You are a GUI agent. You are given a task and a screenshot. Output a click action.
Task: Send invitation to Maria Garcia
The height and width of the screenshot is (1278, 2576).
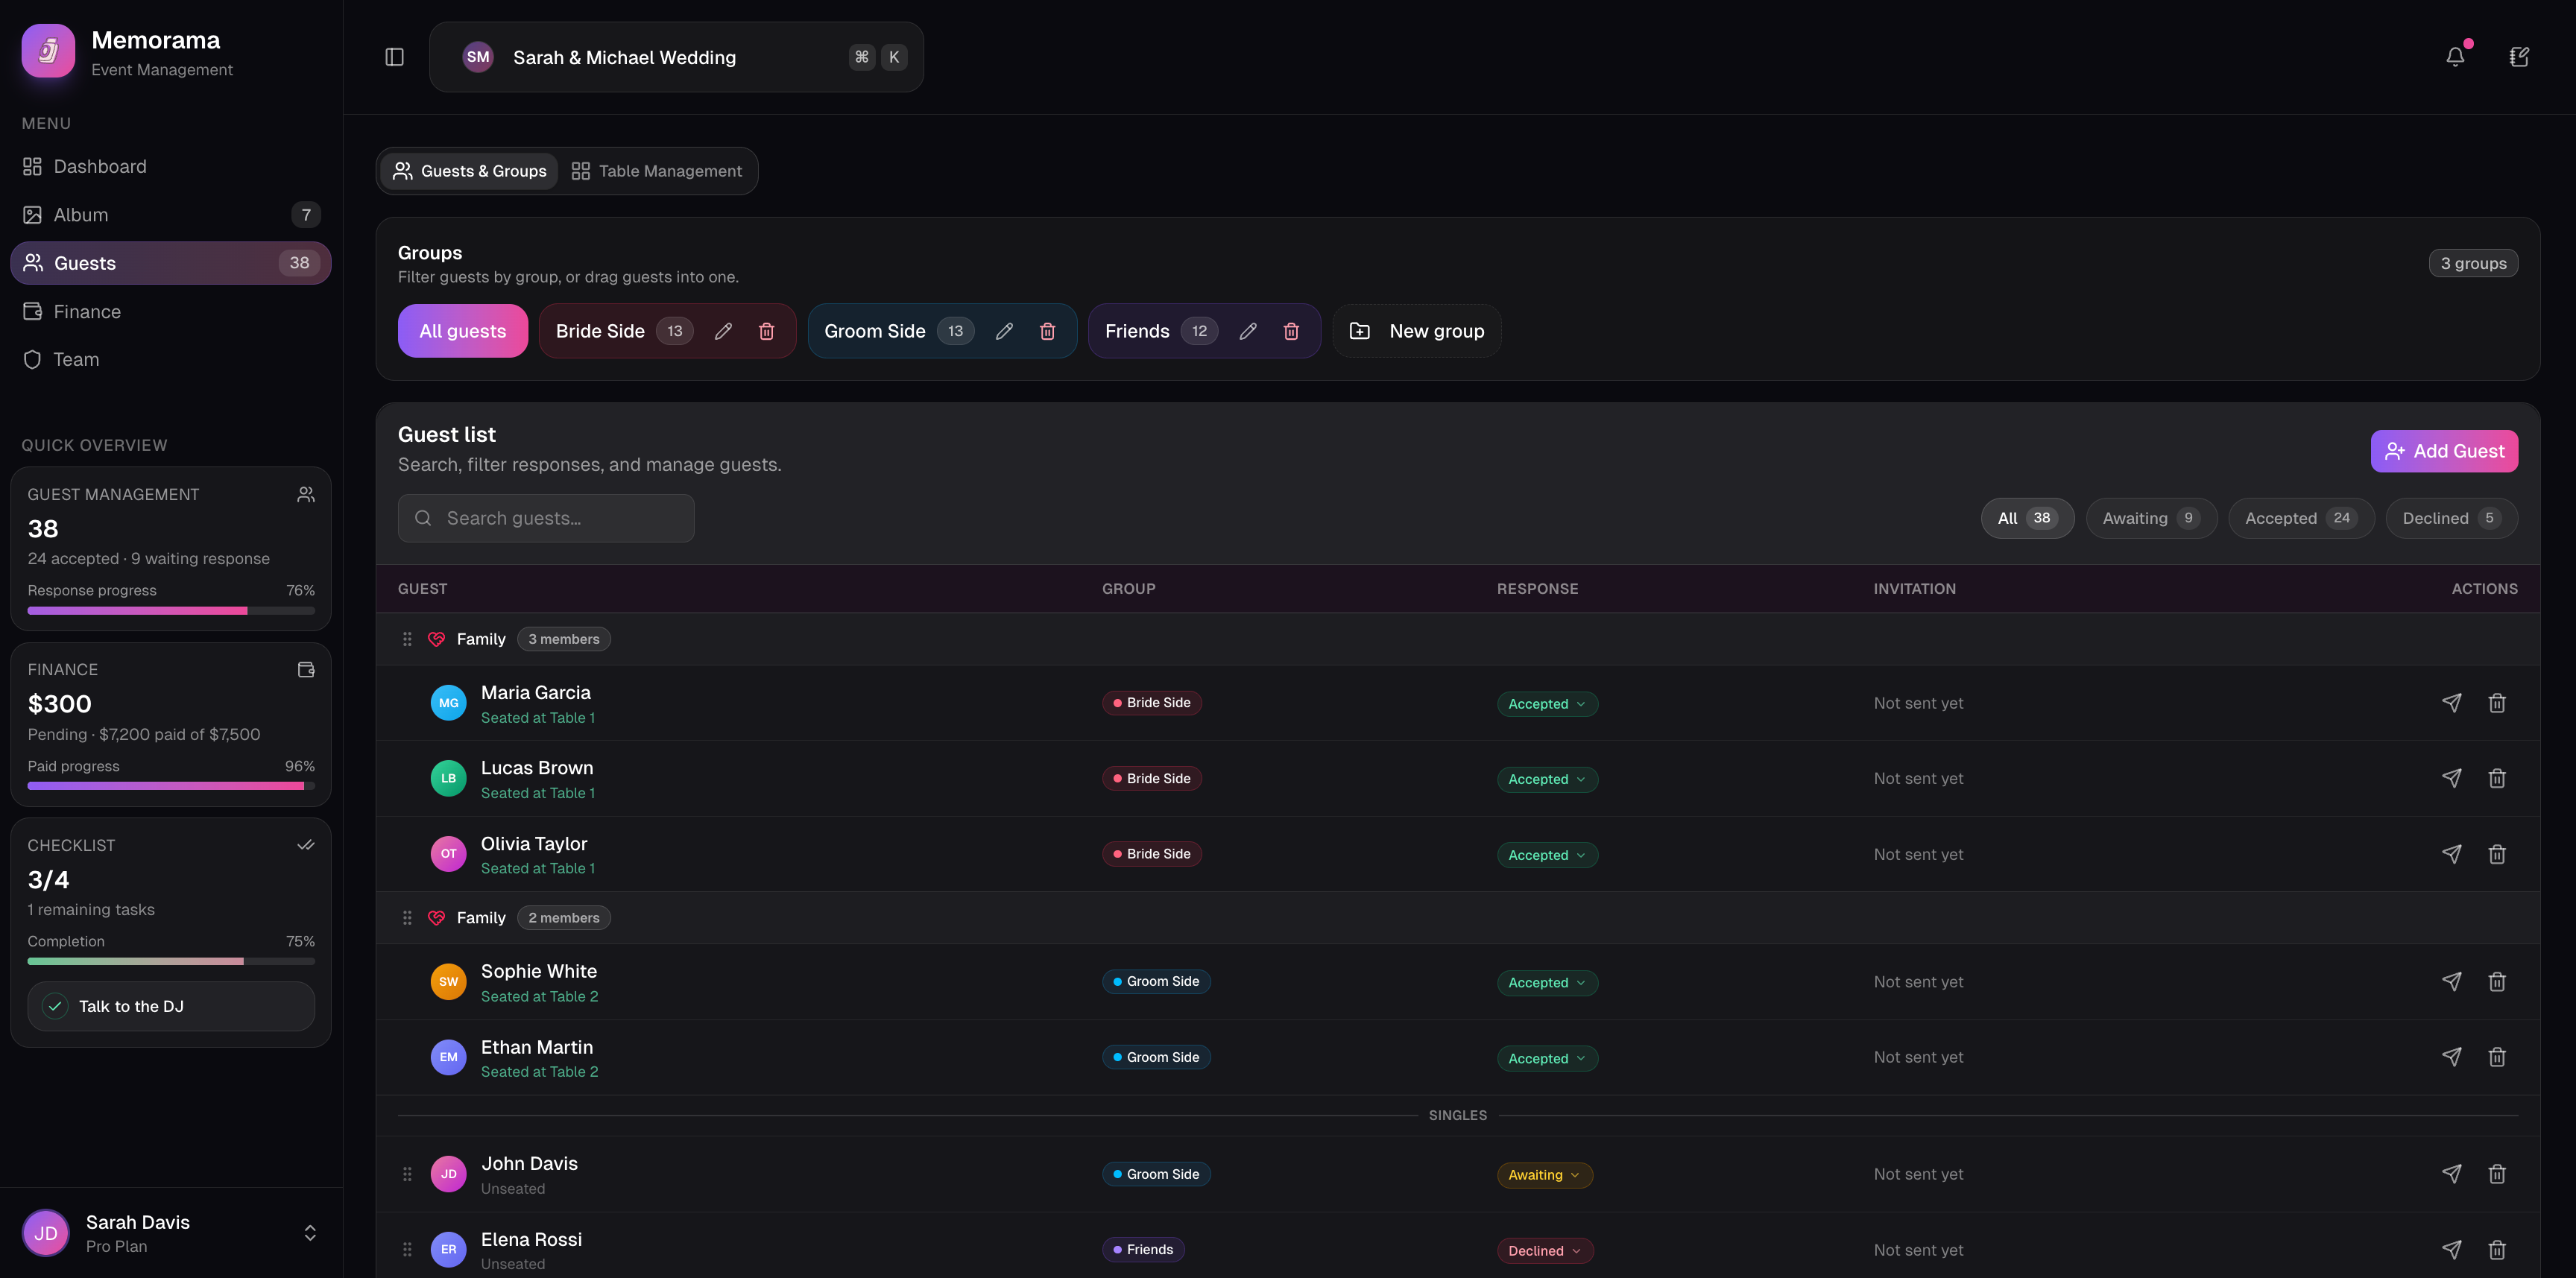pos(2451,703)
